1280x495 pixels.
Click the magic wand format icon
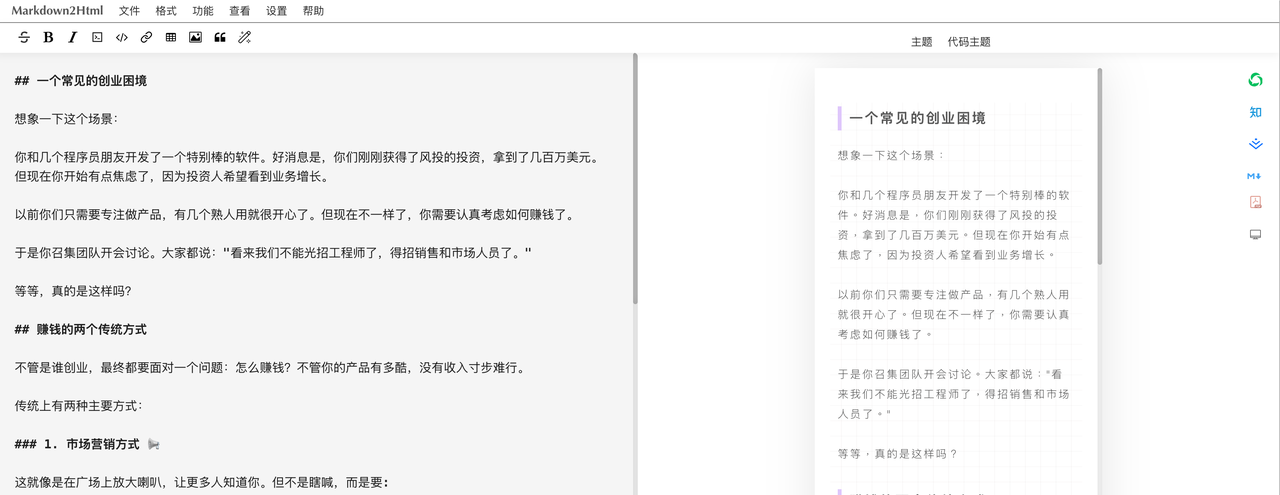pyautogui.click(x=244, y=37)
